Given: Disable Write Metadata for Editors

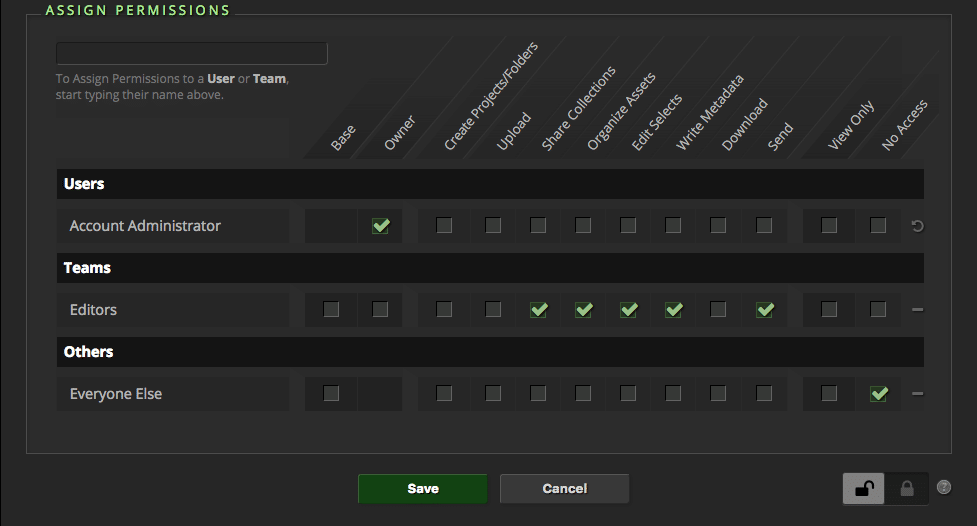Looking at the screenshot, I should pyautogui.click(x=673, y=310).
